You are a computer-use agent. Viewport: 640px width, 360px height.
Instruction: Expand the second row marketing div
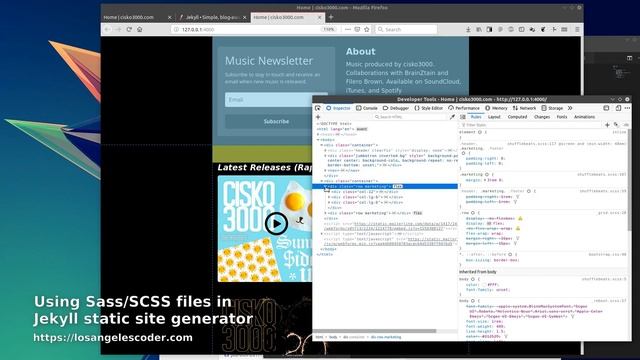pyautogui.click(x=325, y=213)
